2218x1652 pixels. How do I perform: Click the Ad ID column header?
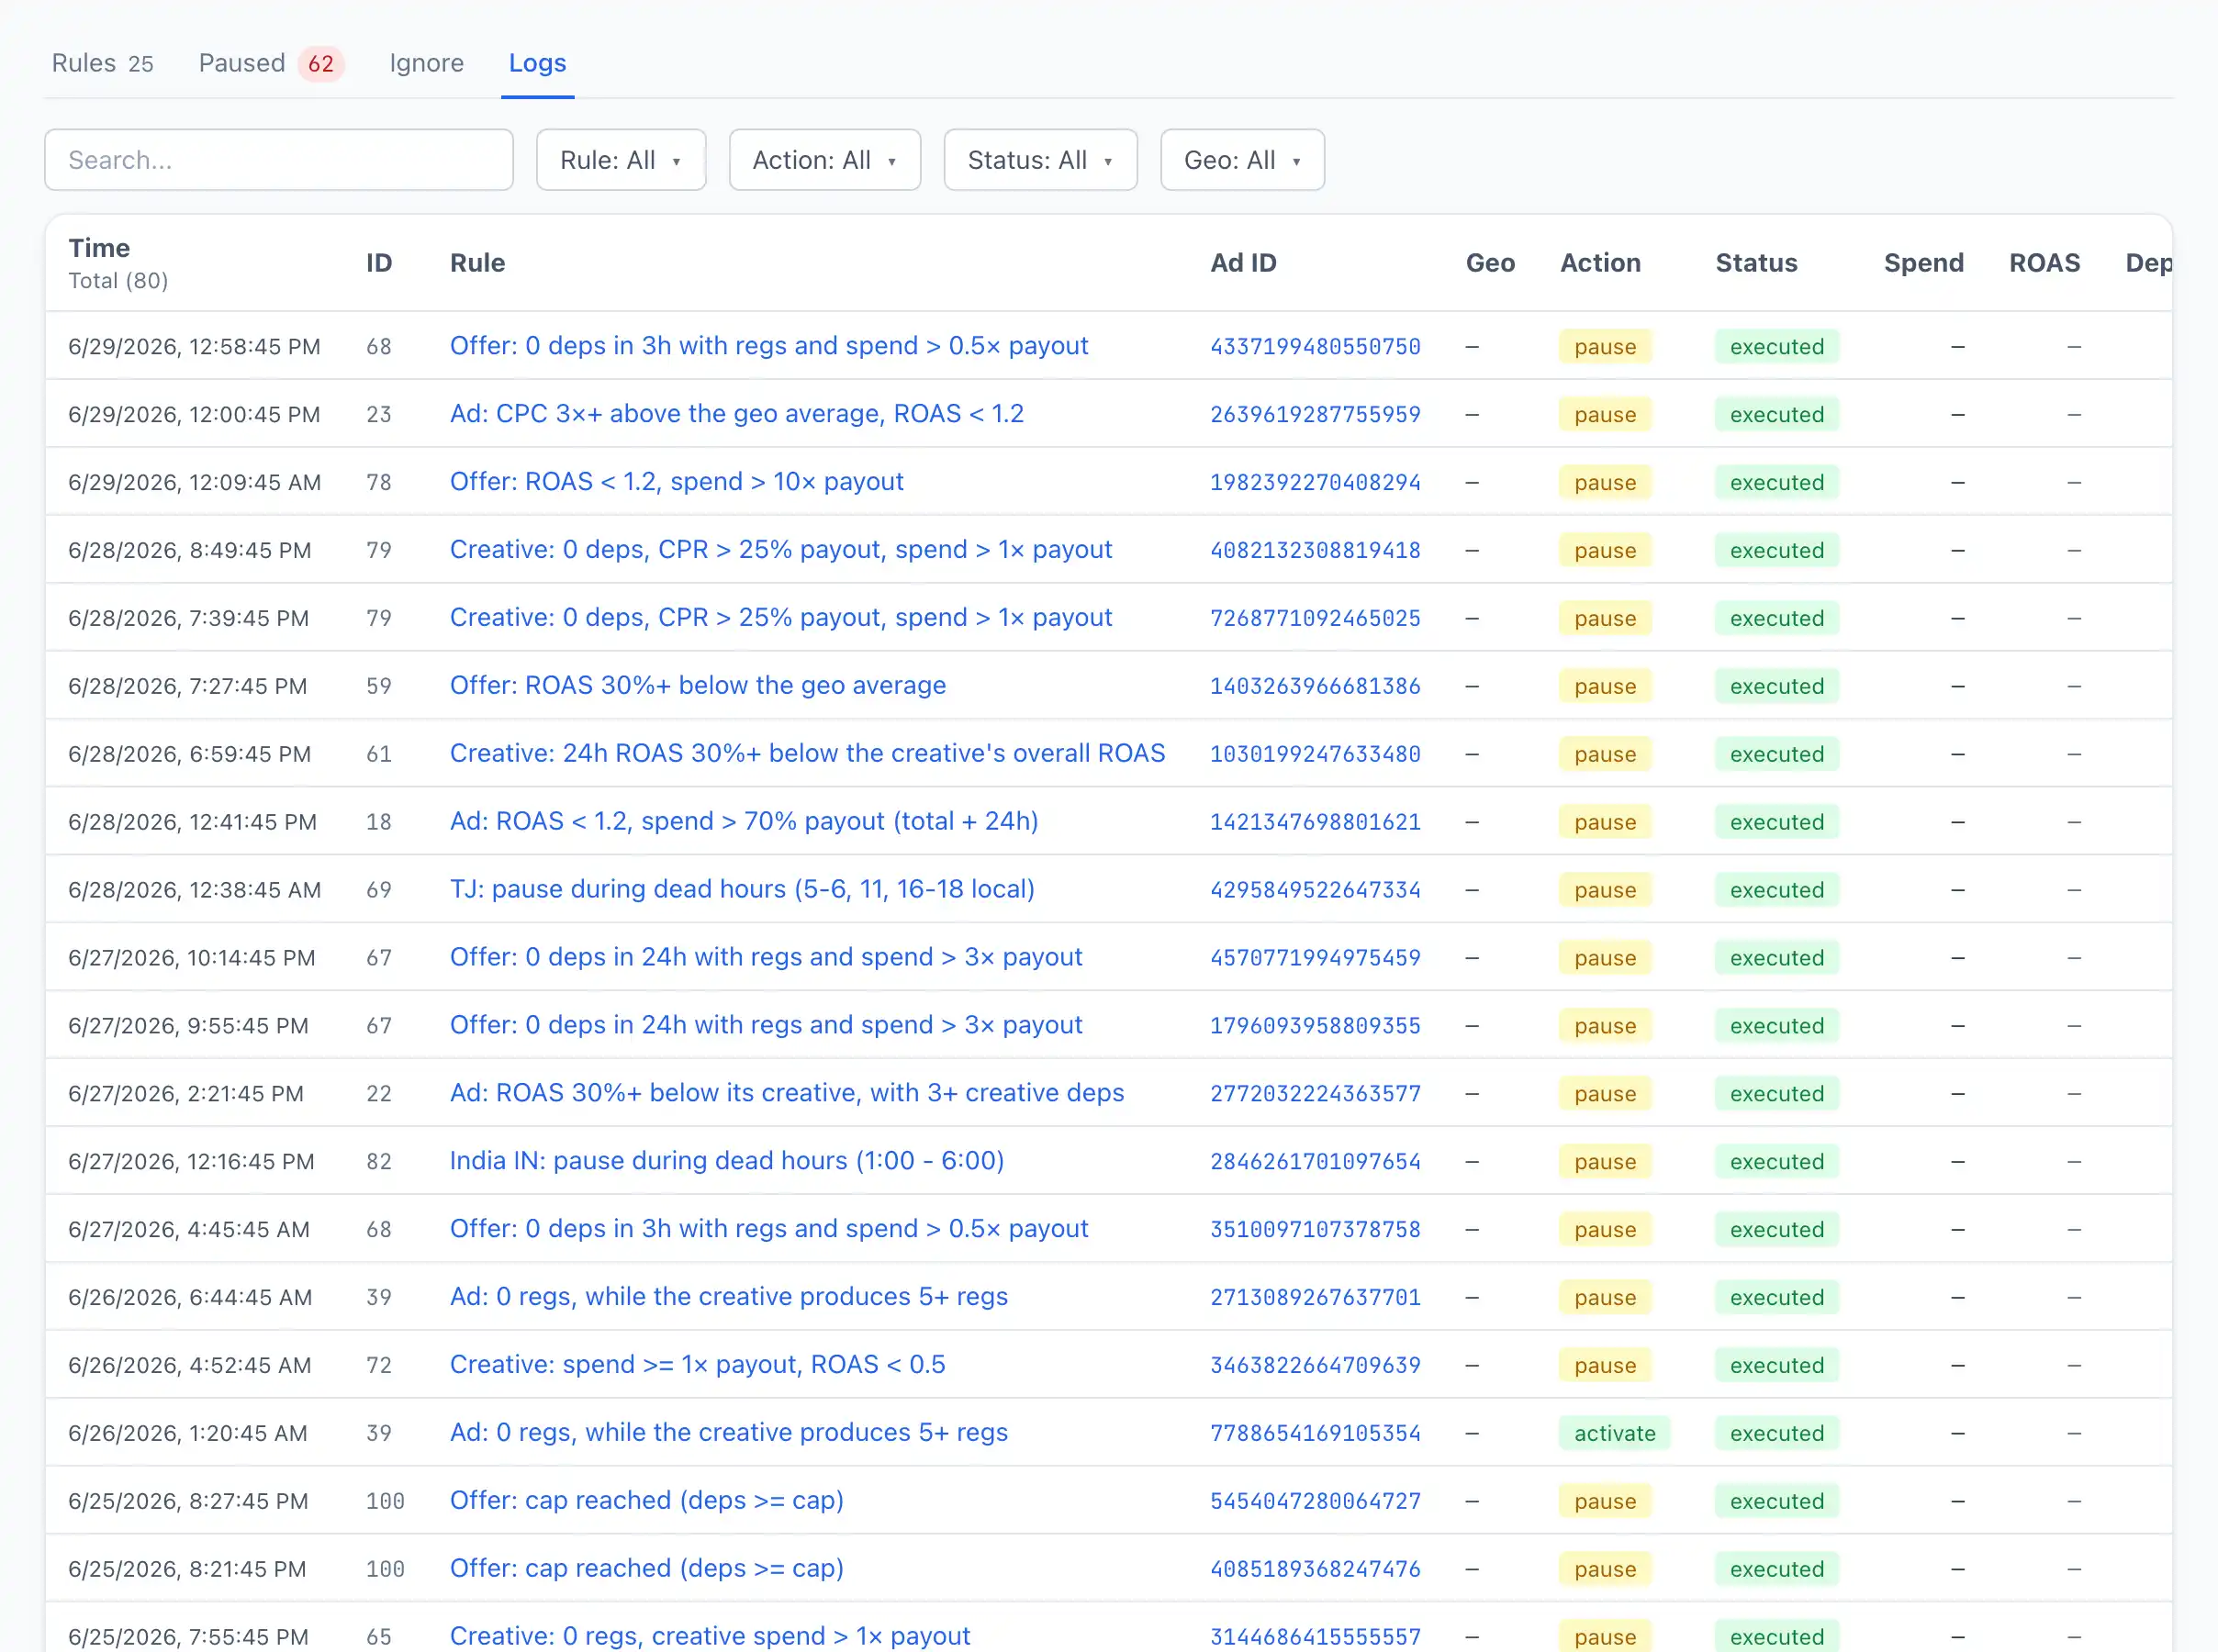tap(1243, 263)
